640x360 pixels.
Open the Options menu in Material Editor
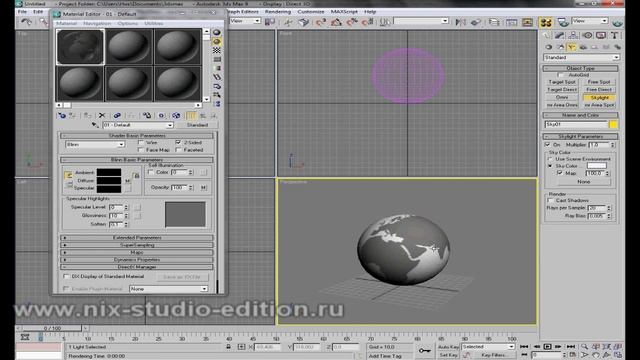pos(128,23)
